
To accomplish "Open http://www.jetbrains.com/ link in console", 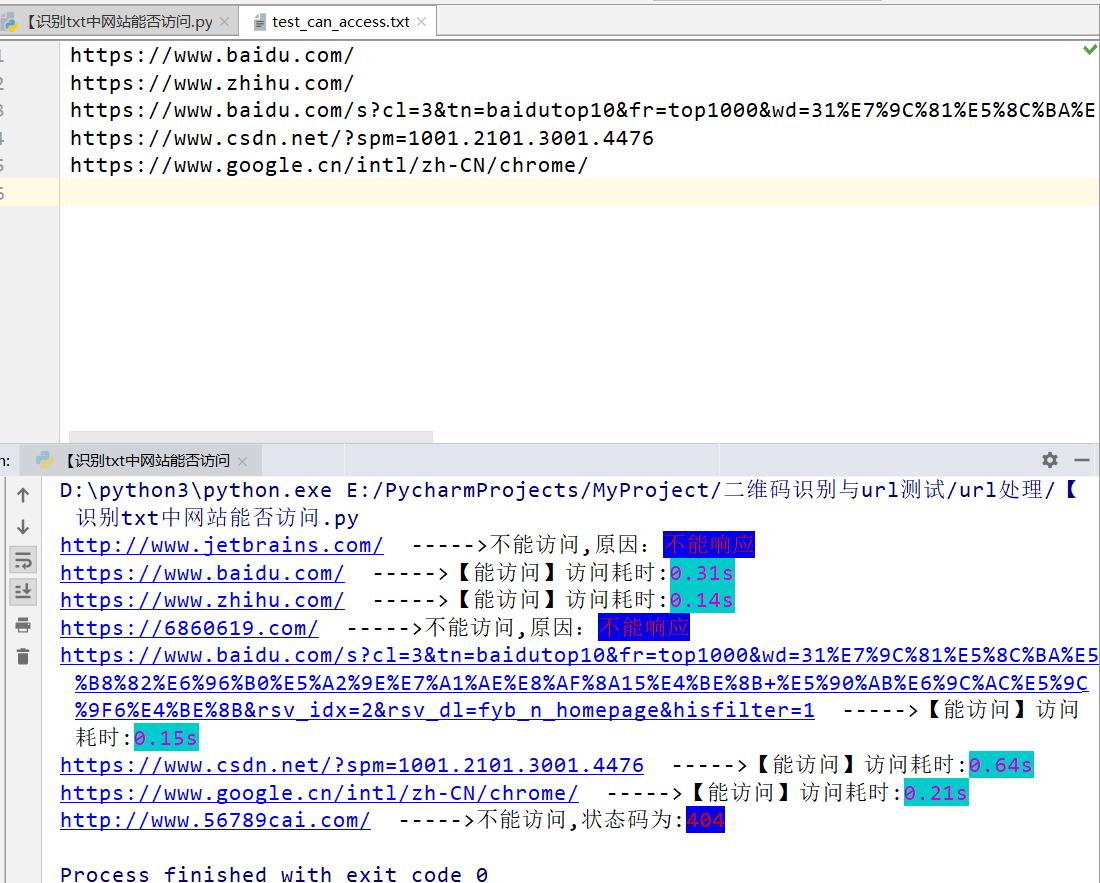I will [x=222, y=545].
